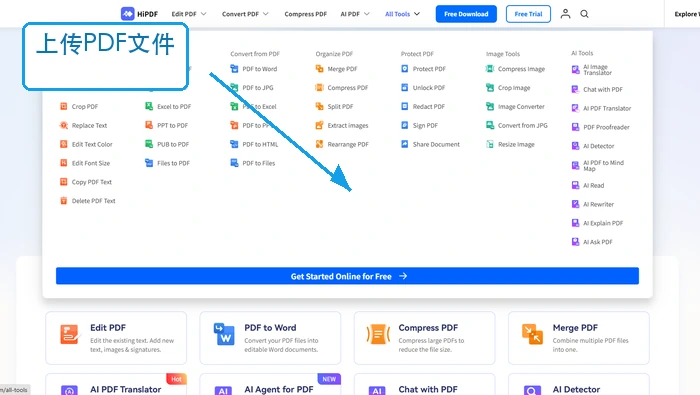This screenshot has height=395, width=700.
Task: Select the Edit PDF nav label
Action: click(184, 14)
